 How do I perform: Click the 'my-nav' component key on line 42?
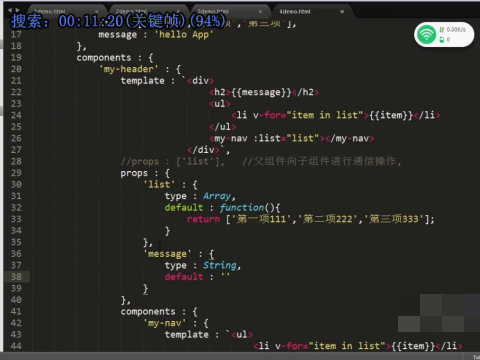tap(165, 323)
